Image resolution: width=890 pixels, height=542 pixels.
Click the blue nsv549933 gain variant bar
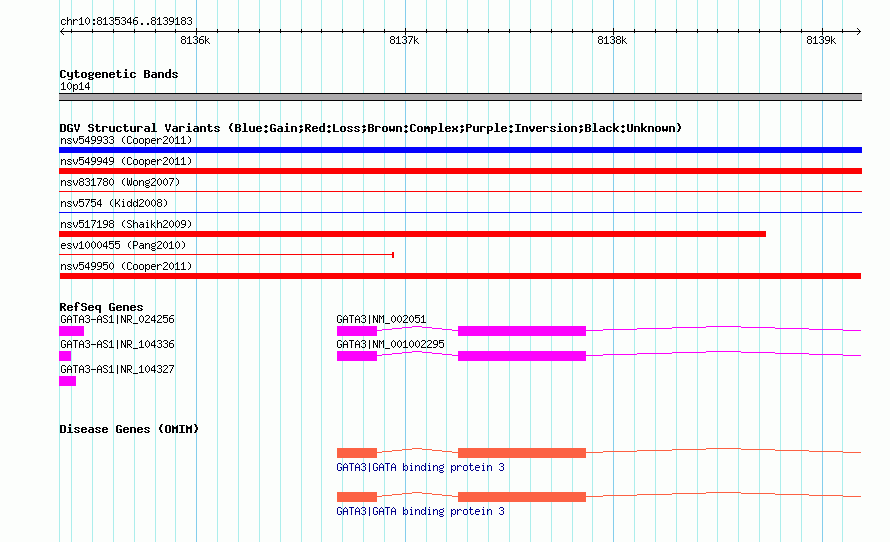click(x=460, y=150)
